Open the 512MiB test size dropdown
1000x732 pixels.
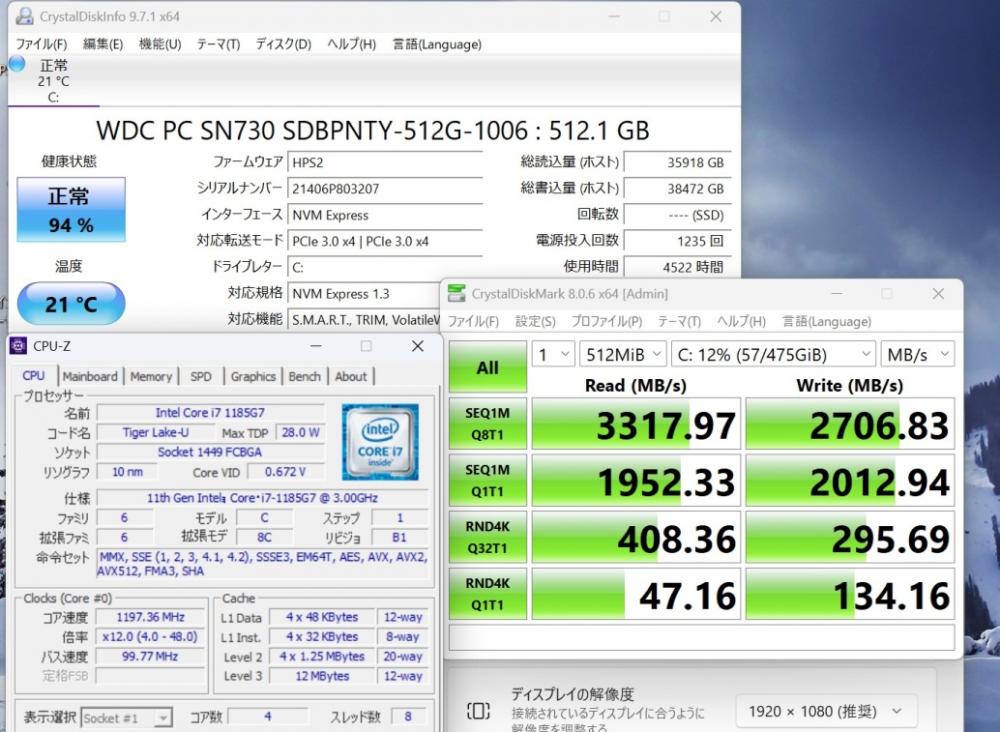pos(623,354)
